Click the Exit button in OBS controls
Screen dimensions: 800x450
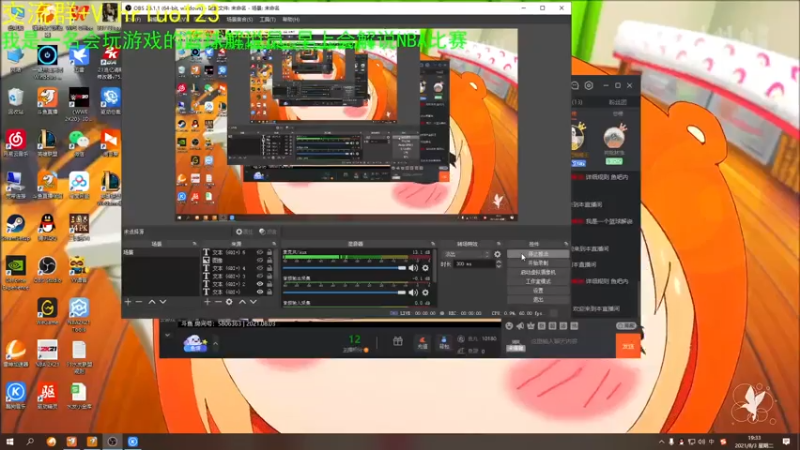(x=538, y=300)
